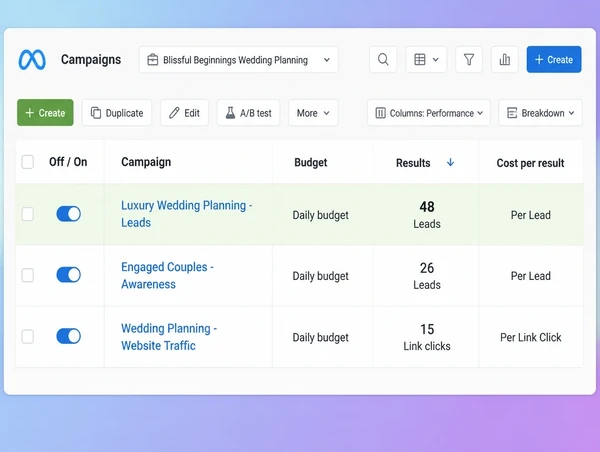Click Daily budget in Website Traffic row

coord(320,337)
